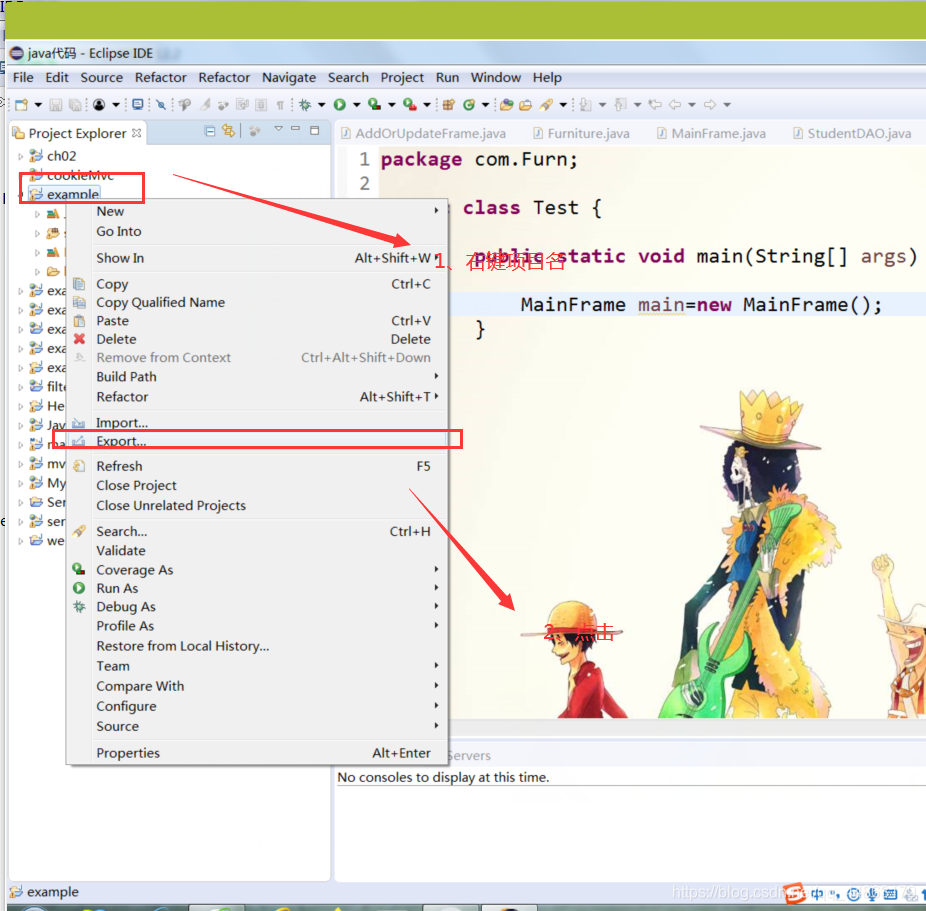Toggle Show Whitespace Characters pilcrow icon
The image size is (926, 911).
(x=280, y=105)
